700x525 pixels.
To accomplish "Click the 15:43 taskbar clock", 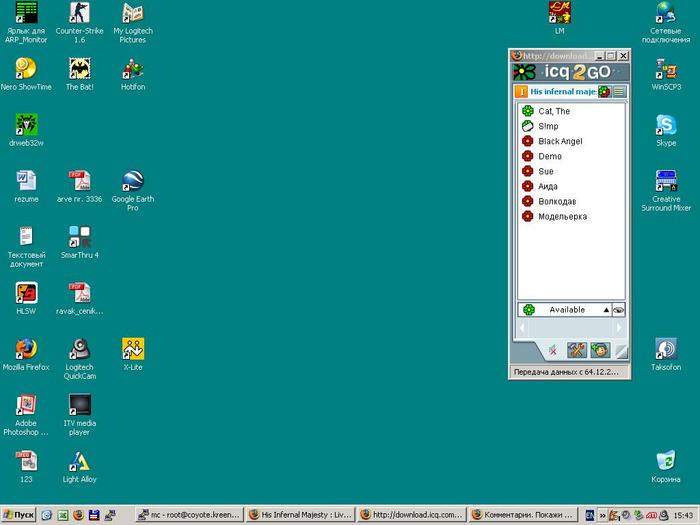I will pyautogui.click(x=683, y=516).
